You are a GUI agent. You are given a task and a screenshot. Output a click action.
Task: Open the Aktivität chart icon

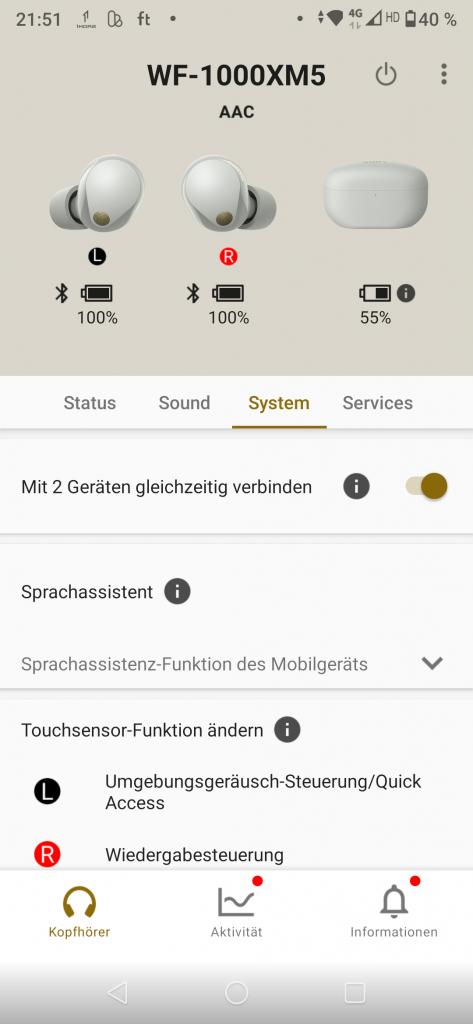236,902
